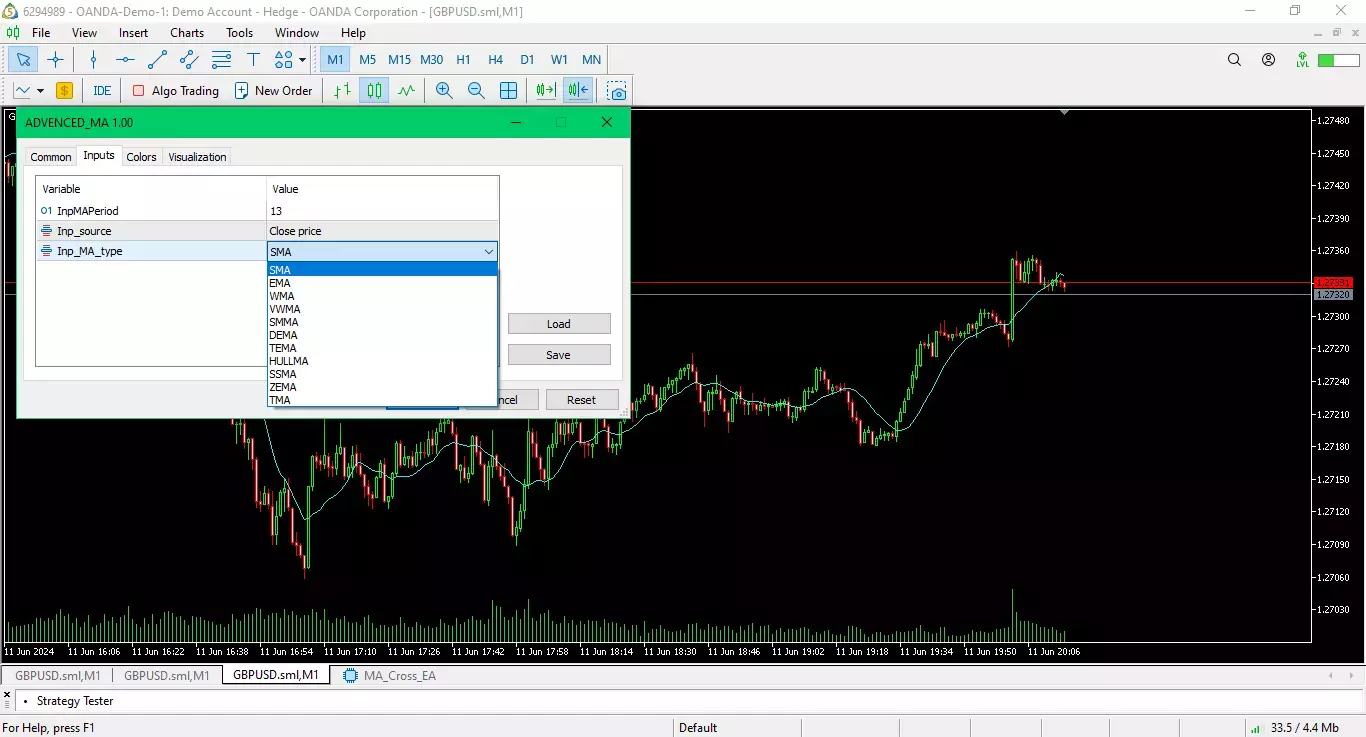Image resolution: width=1366 pixels, height=737 pixels.
Task: Select the text label tool
Action: tap(253, 60)
